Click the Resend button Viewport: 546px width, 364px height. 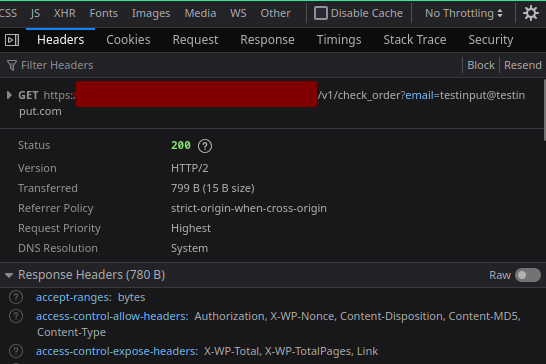point(523,65)
